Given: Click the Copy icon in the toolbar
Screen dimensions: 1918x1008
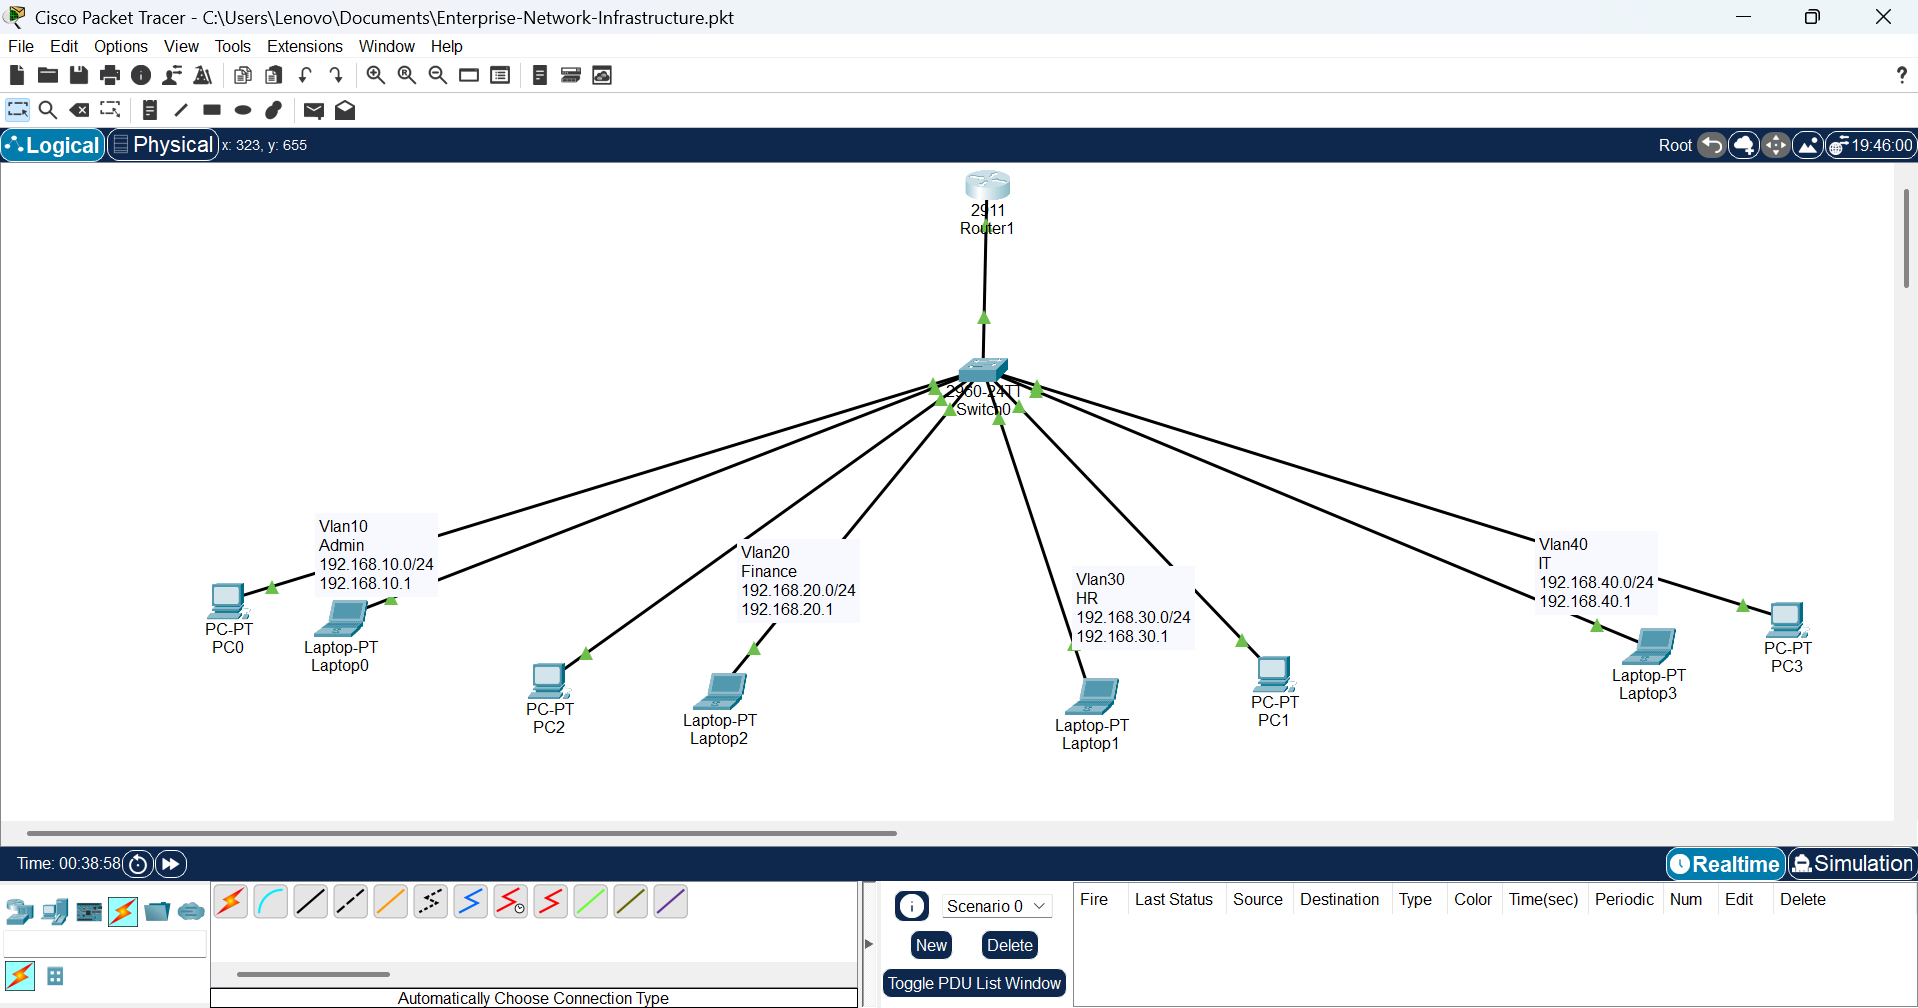Looking at the screenshot, I should coord(242,75).
